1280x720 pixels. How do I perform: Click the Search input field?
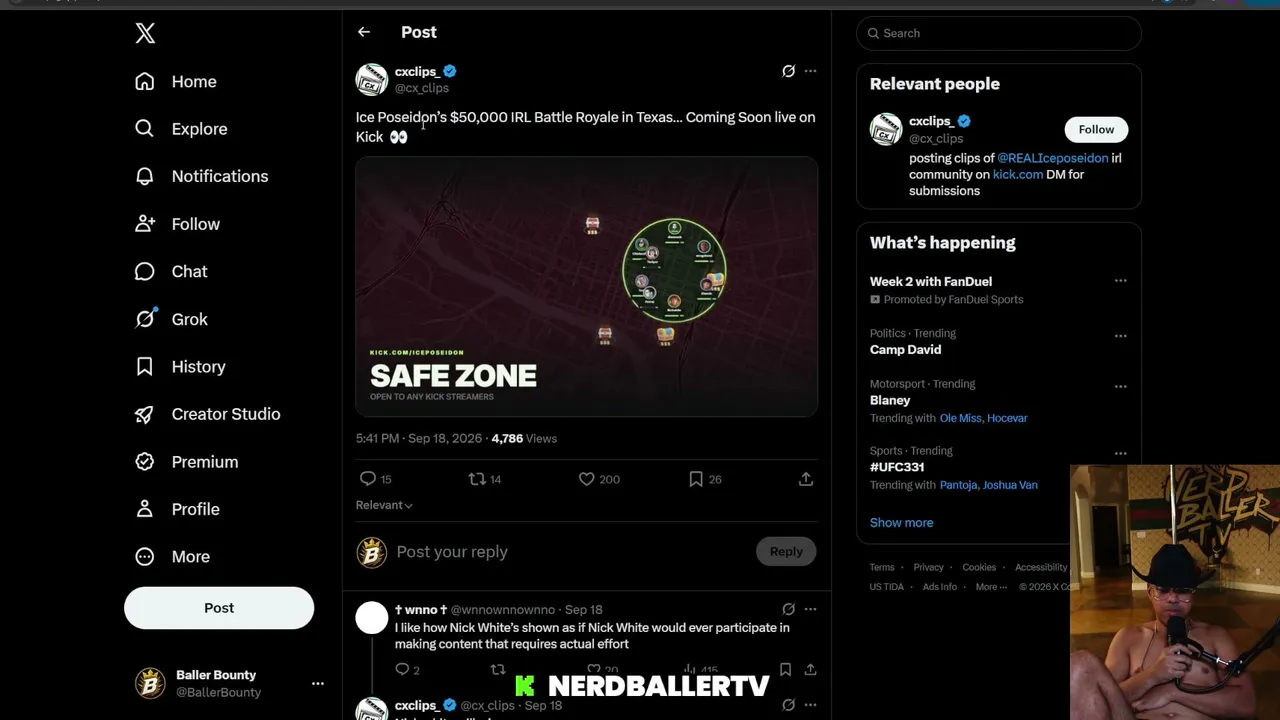point(998,33)
